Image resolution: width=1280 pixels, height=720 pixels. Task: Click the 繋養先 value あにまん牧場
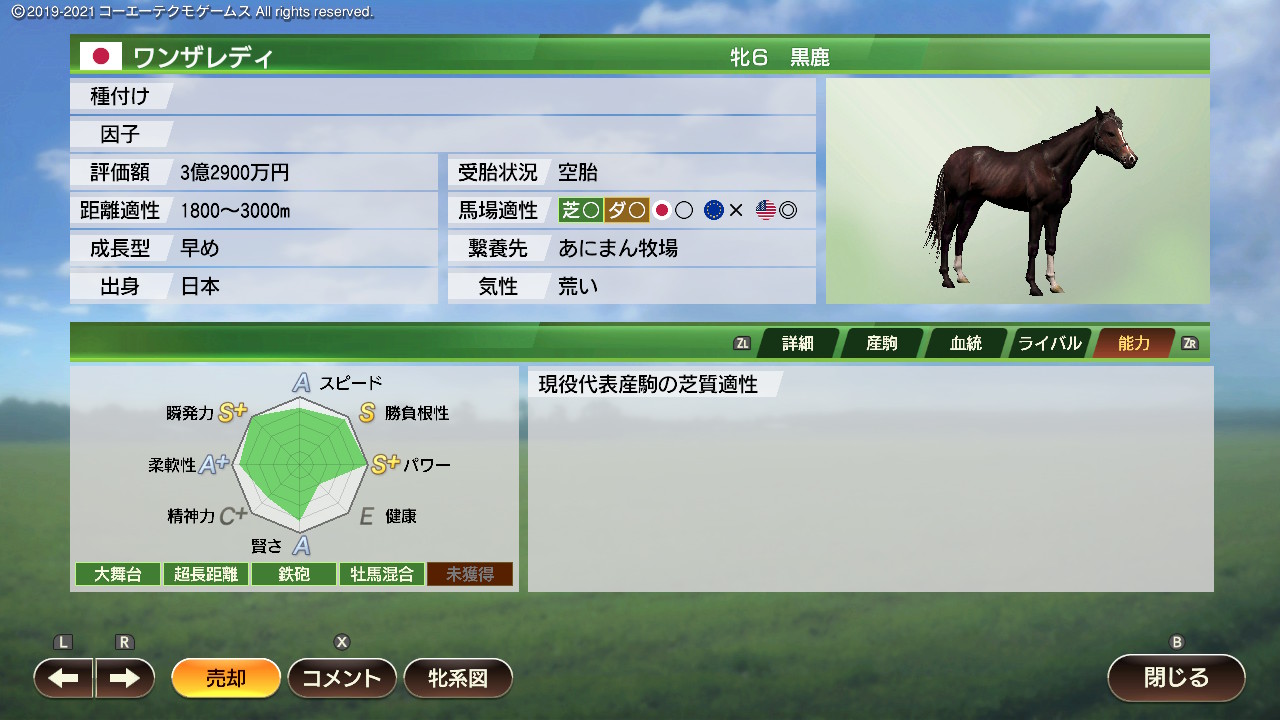click(x=618, y=249)
